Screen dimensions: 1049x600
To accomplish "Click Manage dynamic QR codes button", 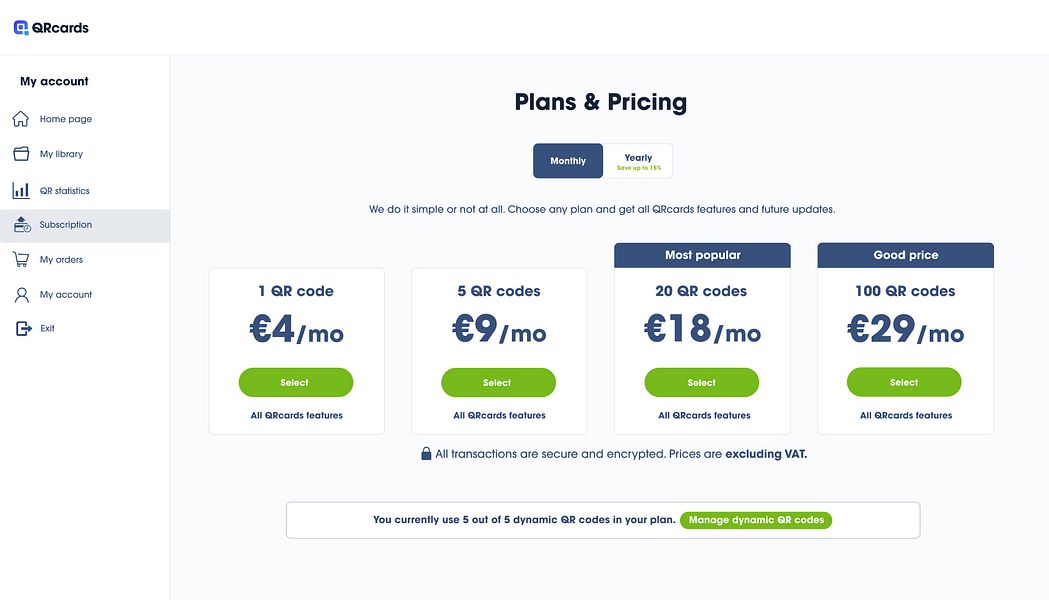I will coord(756,520).
